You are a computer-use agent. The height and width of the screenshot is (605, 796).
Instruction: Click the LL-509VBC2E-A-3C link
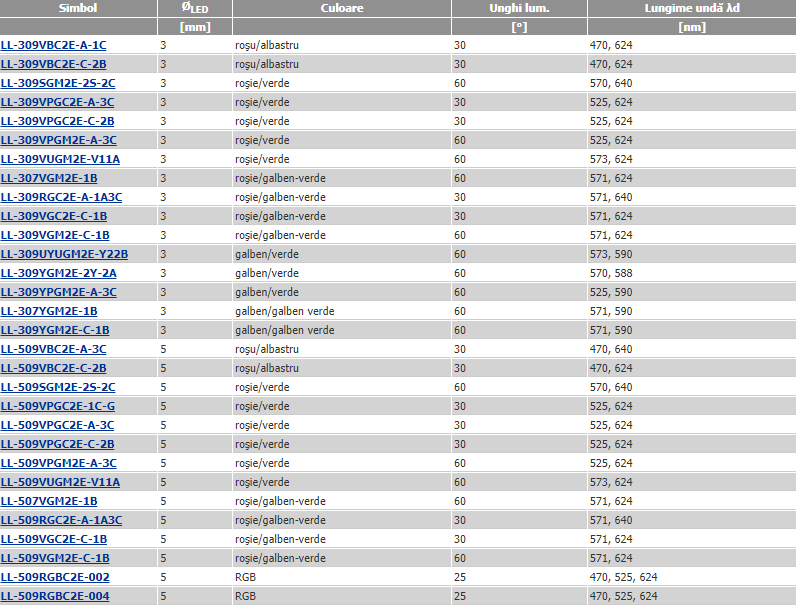click(53, 349)
